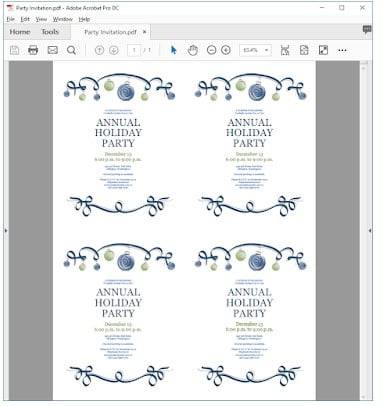Viewport: 382px width, 406px height.
Task: Click the top-left Annual Holiday Party invitation
Action: tap(119, 144)
